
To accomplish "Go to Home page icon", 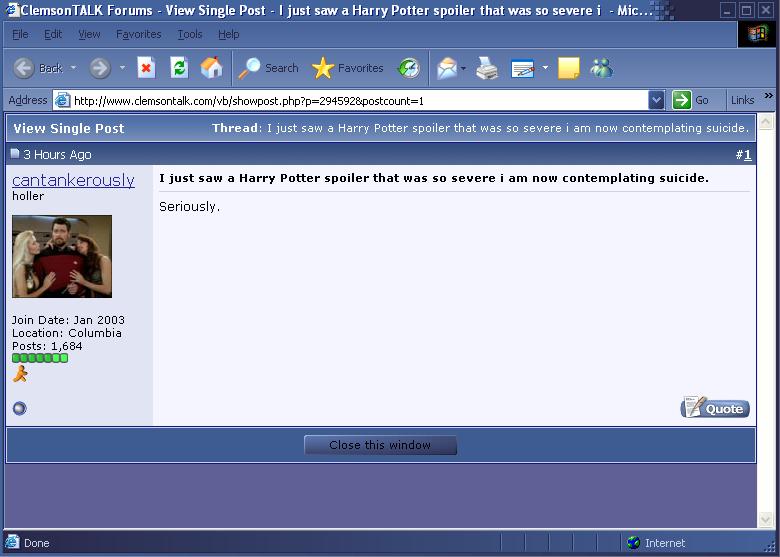I will point(211,68).
